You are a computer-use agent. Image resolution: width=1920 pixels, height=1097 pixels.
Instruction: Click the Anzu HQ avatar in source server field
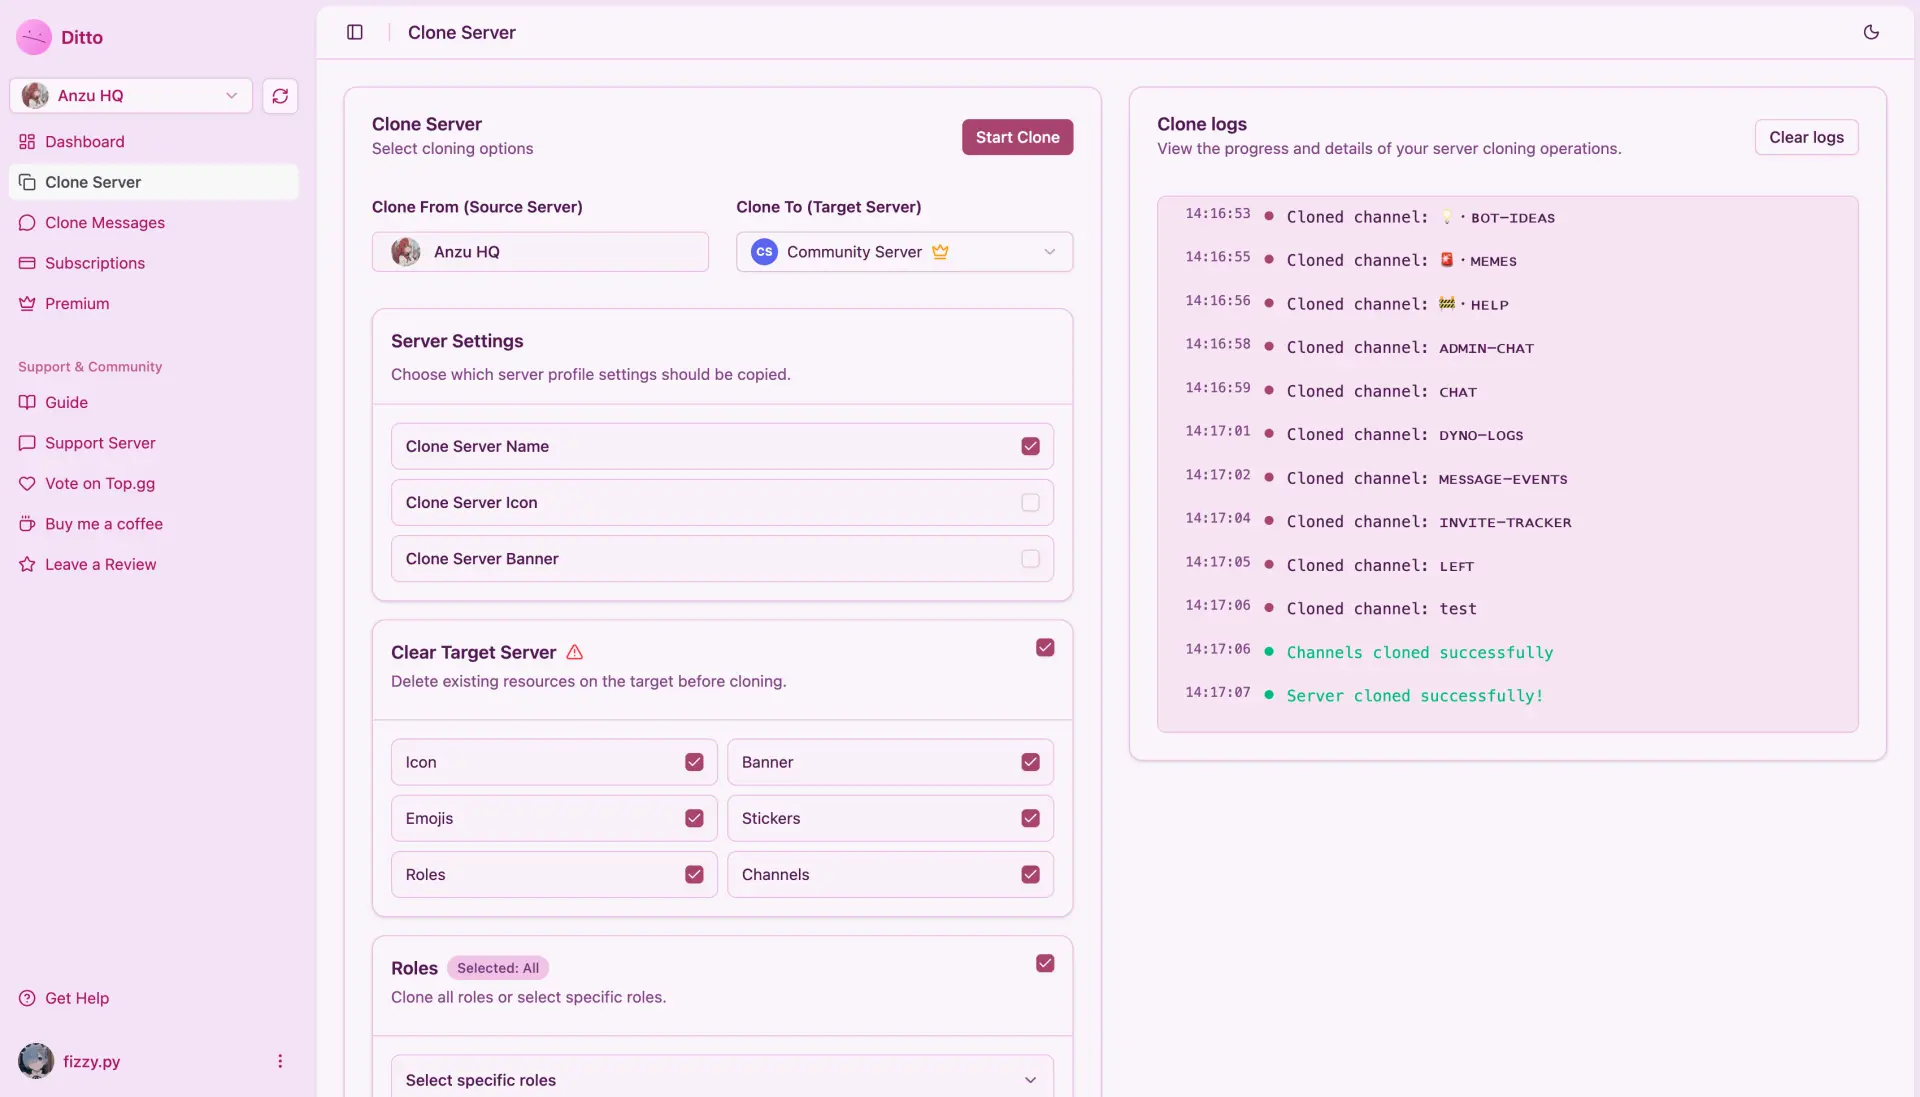406,252
